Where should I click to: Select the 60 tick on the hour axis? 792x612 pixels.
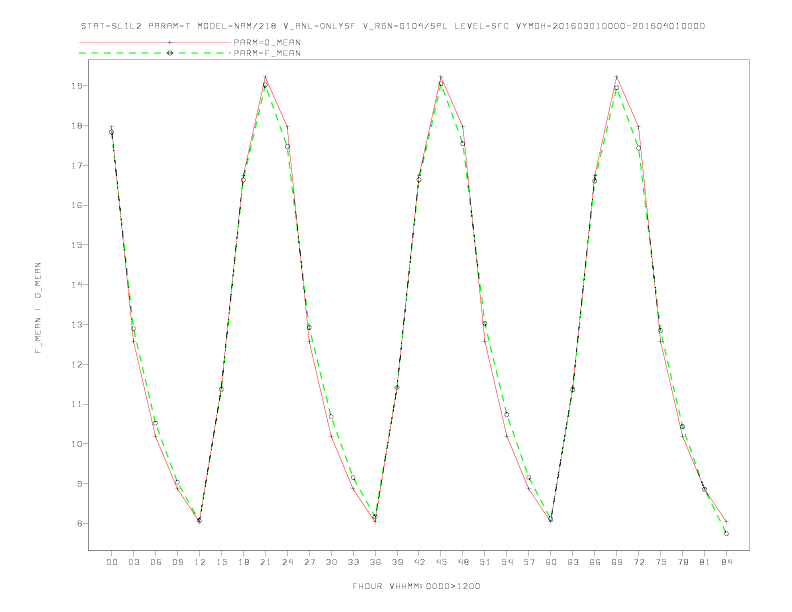[x=551, y=562]
